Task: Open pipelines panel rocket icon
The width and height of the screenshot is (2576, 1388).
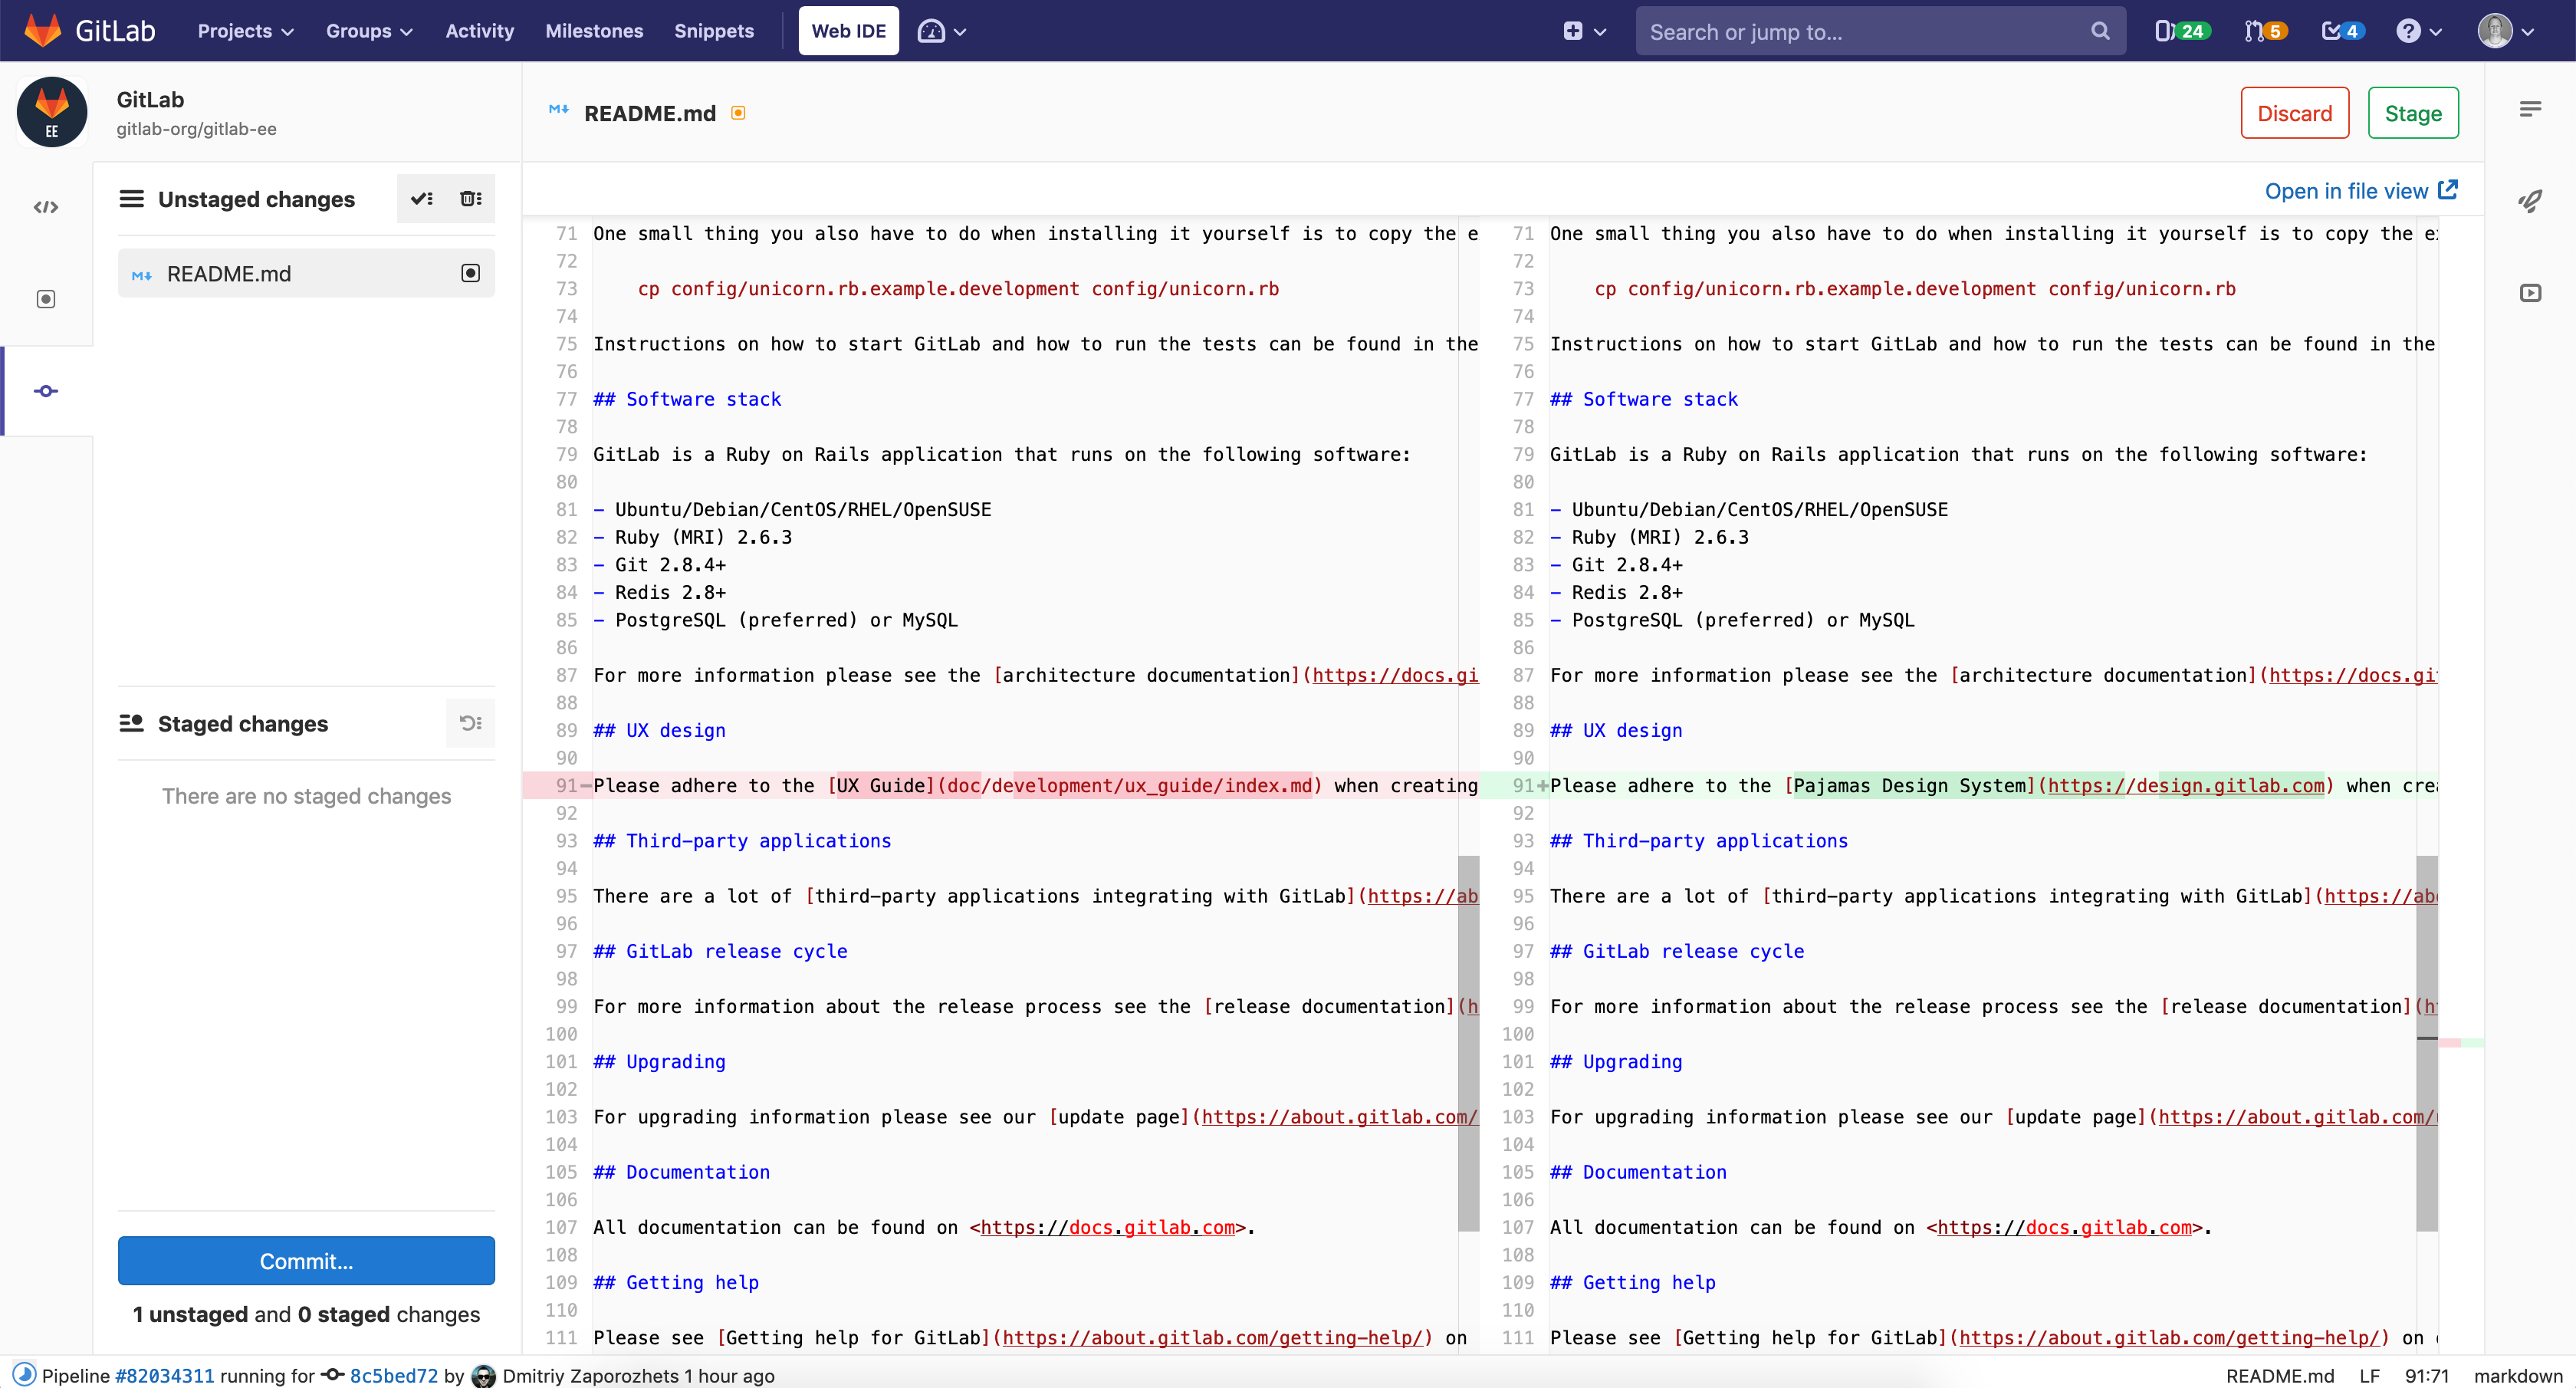Action: coord(2530,201)
